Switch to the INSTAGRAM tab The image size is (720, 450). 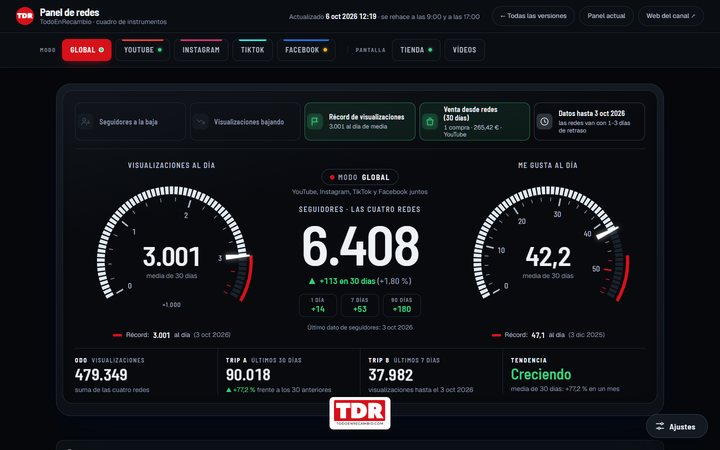(x=201, y=50)
